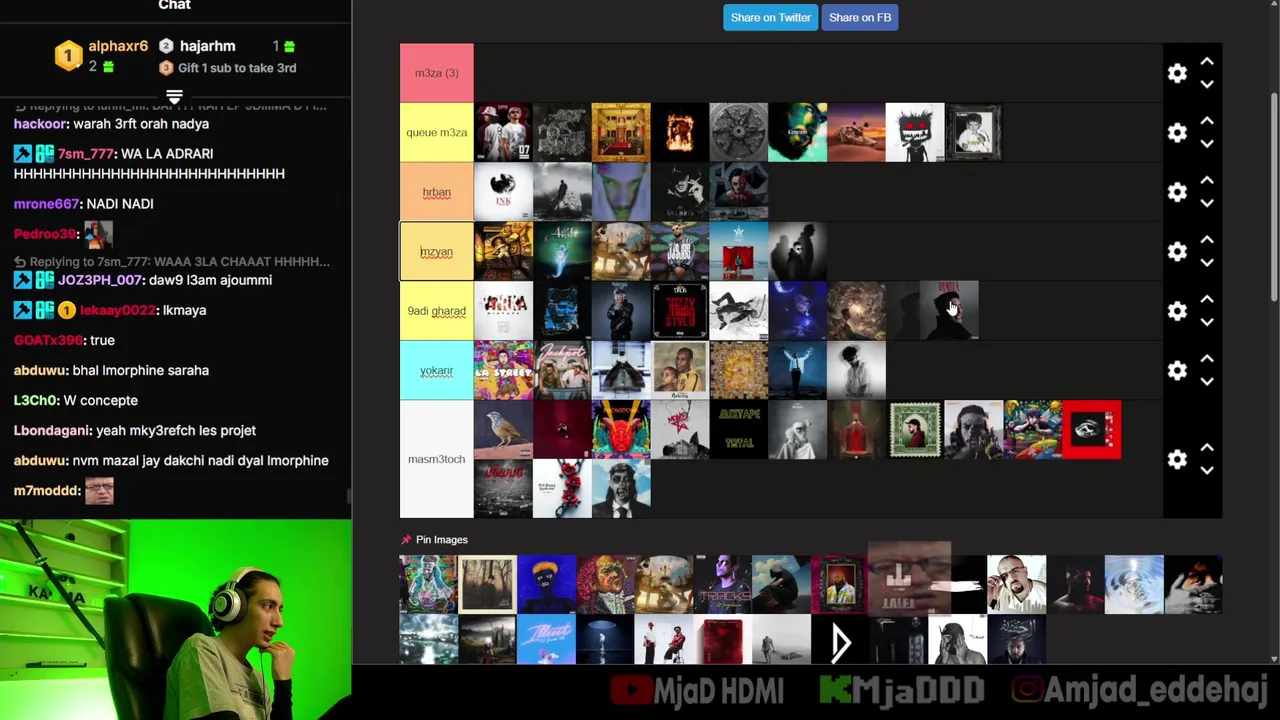Viewport: 1280px width, 720px height.
Task: Select red album cover in mzyan row
Action: [739, 251]
